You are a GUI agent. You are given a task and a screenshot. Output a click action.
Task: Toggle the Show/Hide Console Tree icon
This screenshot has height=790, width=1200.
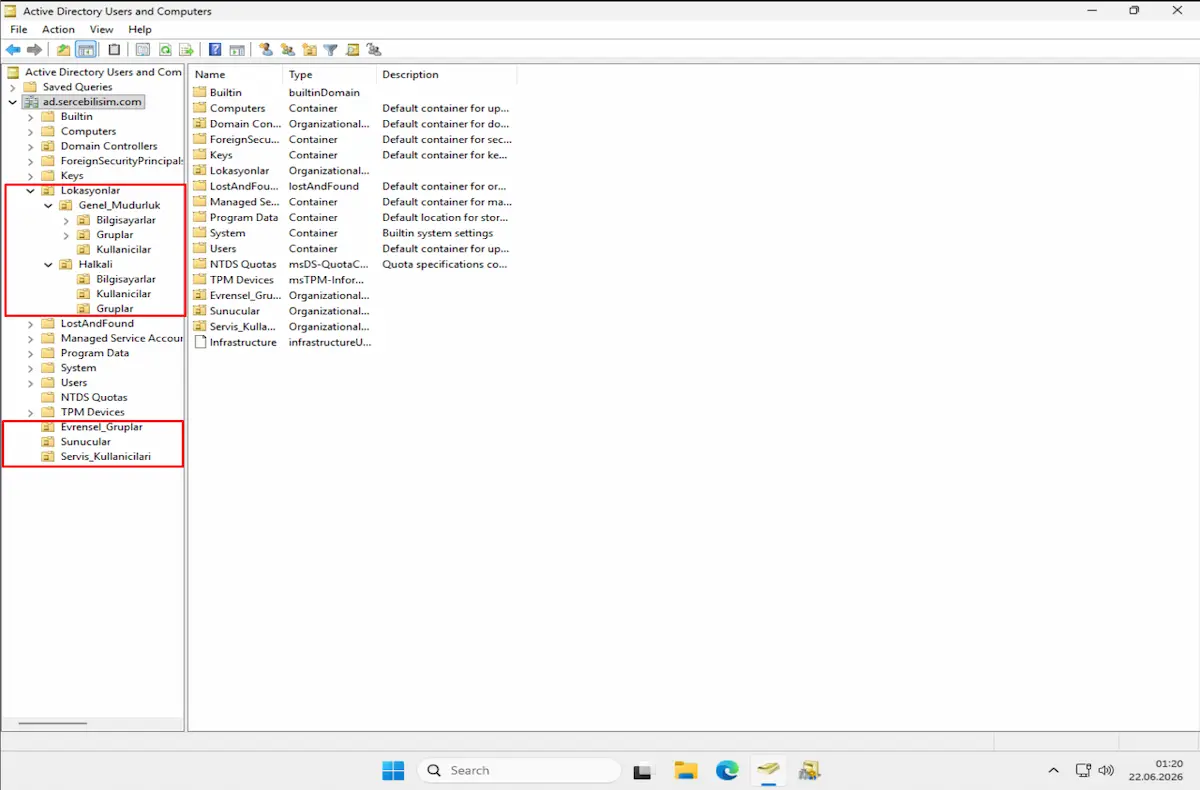[x=86, y=50]
